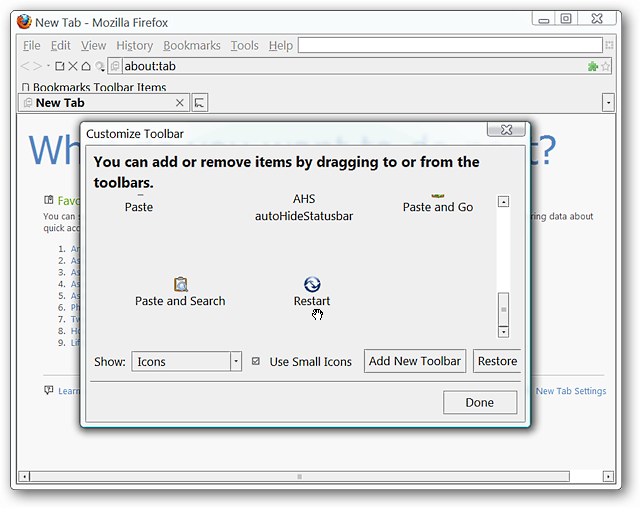Click the Forward arrow in the navigation toolbar

37,66
